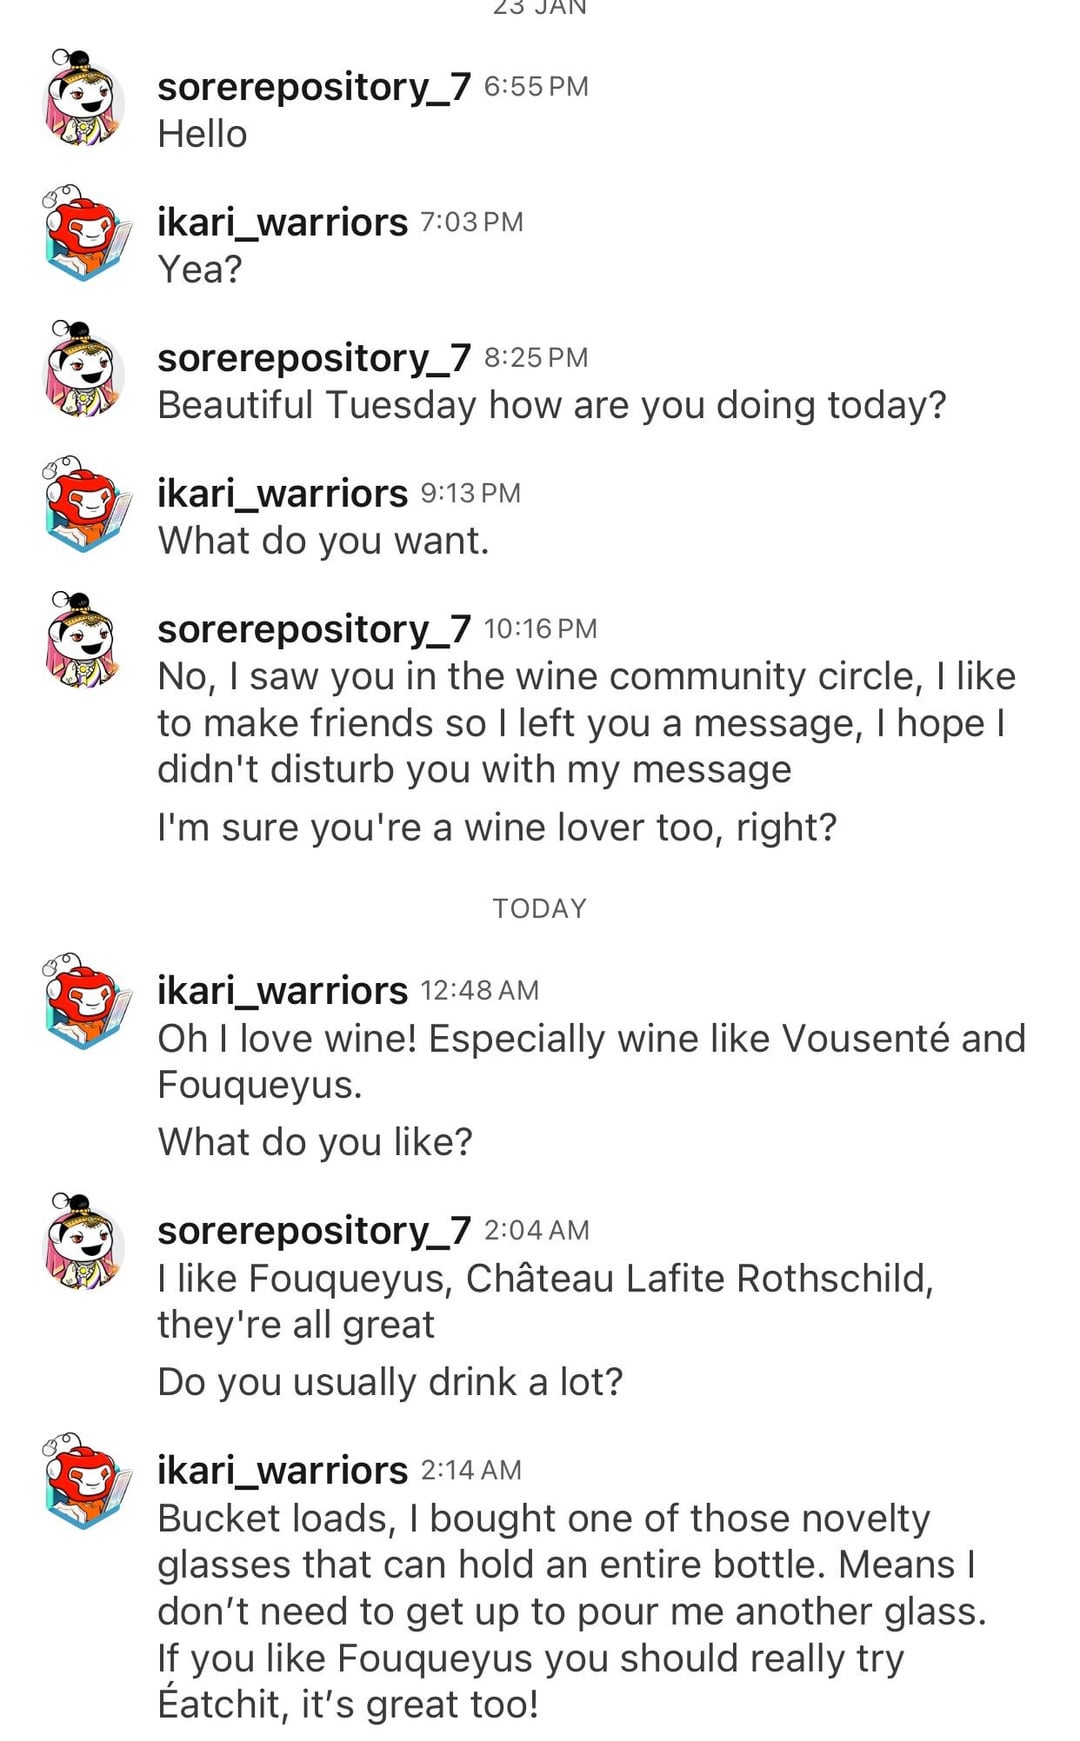Tap sorerepository_7 username at 8:25 PM

313,358
